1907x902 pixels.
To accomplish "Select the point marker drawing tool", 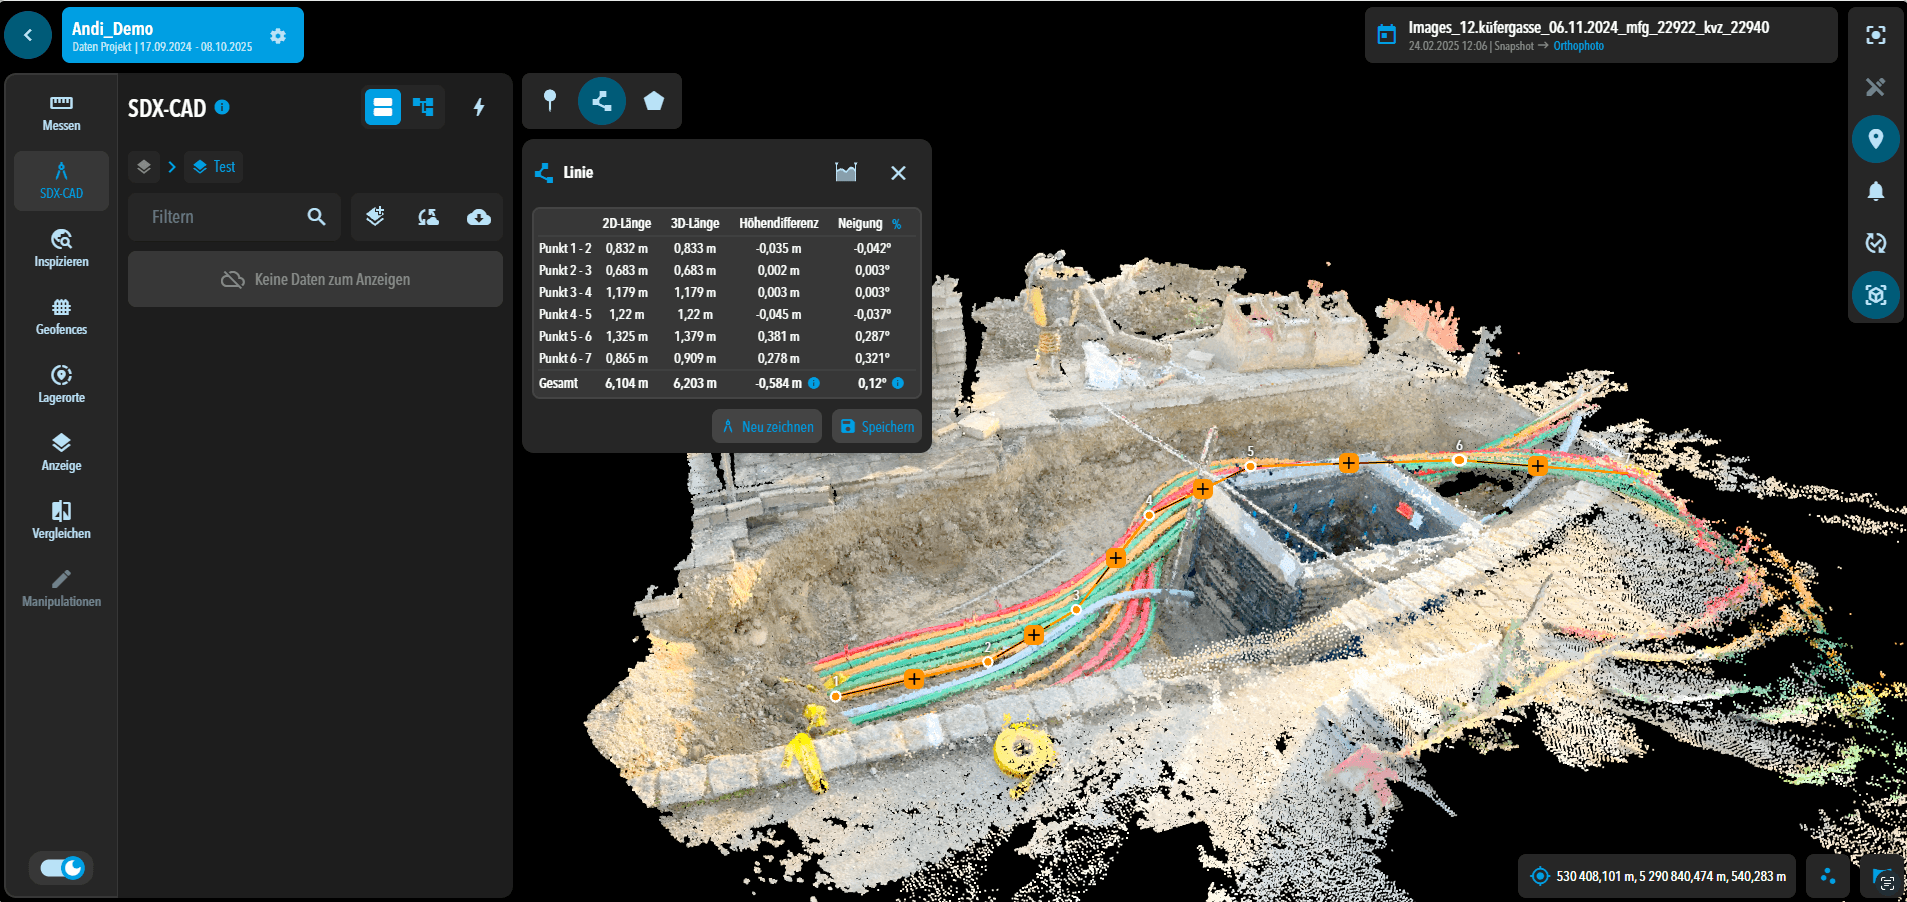I will 549,100.
